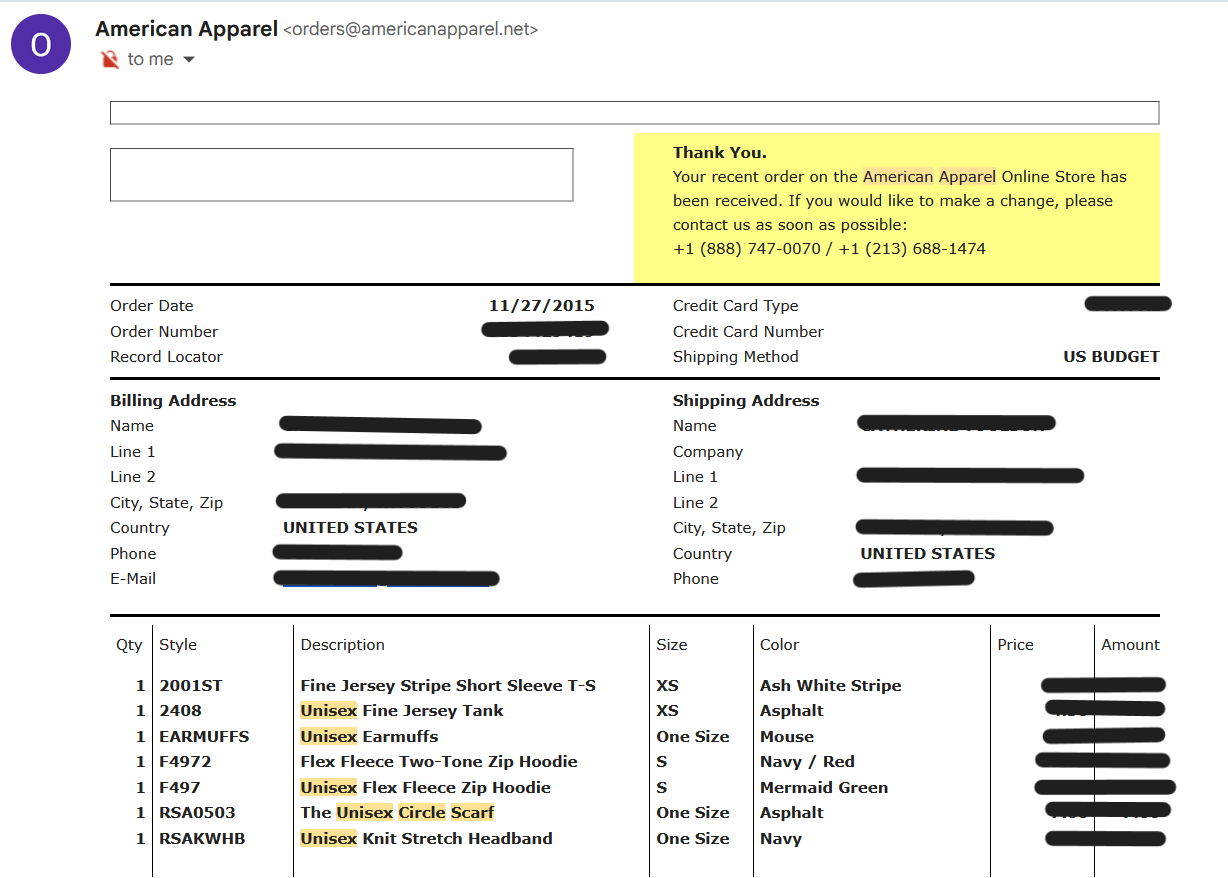Image resolution: width=1228 pixels, height=878 pixels.
Task: Click 'Flex Fleece Two-Tone Zip Hoodie' description
Action: point(439,762)
